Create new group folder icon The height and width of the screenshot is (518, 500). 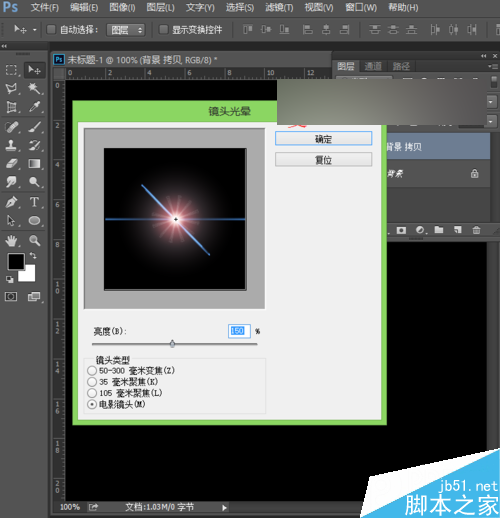pyautogui.click(x=439, y=230)
